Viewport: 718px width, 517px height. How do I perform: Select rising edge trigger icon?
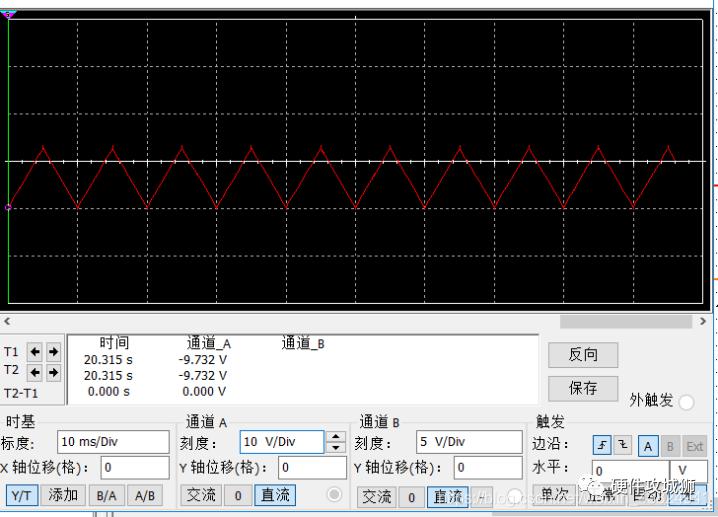pyautogui.click(x=602, y=445)
